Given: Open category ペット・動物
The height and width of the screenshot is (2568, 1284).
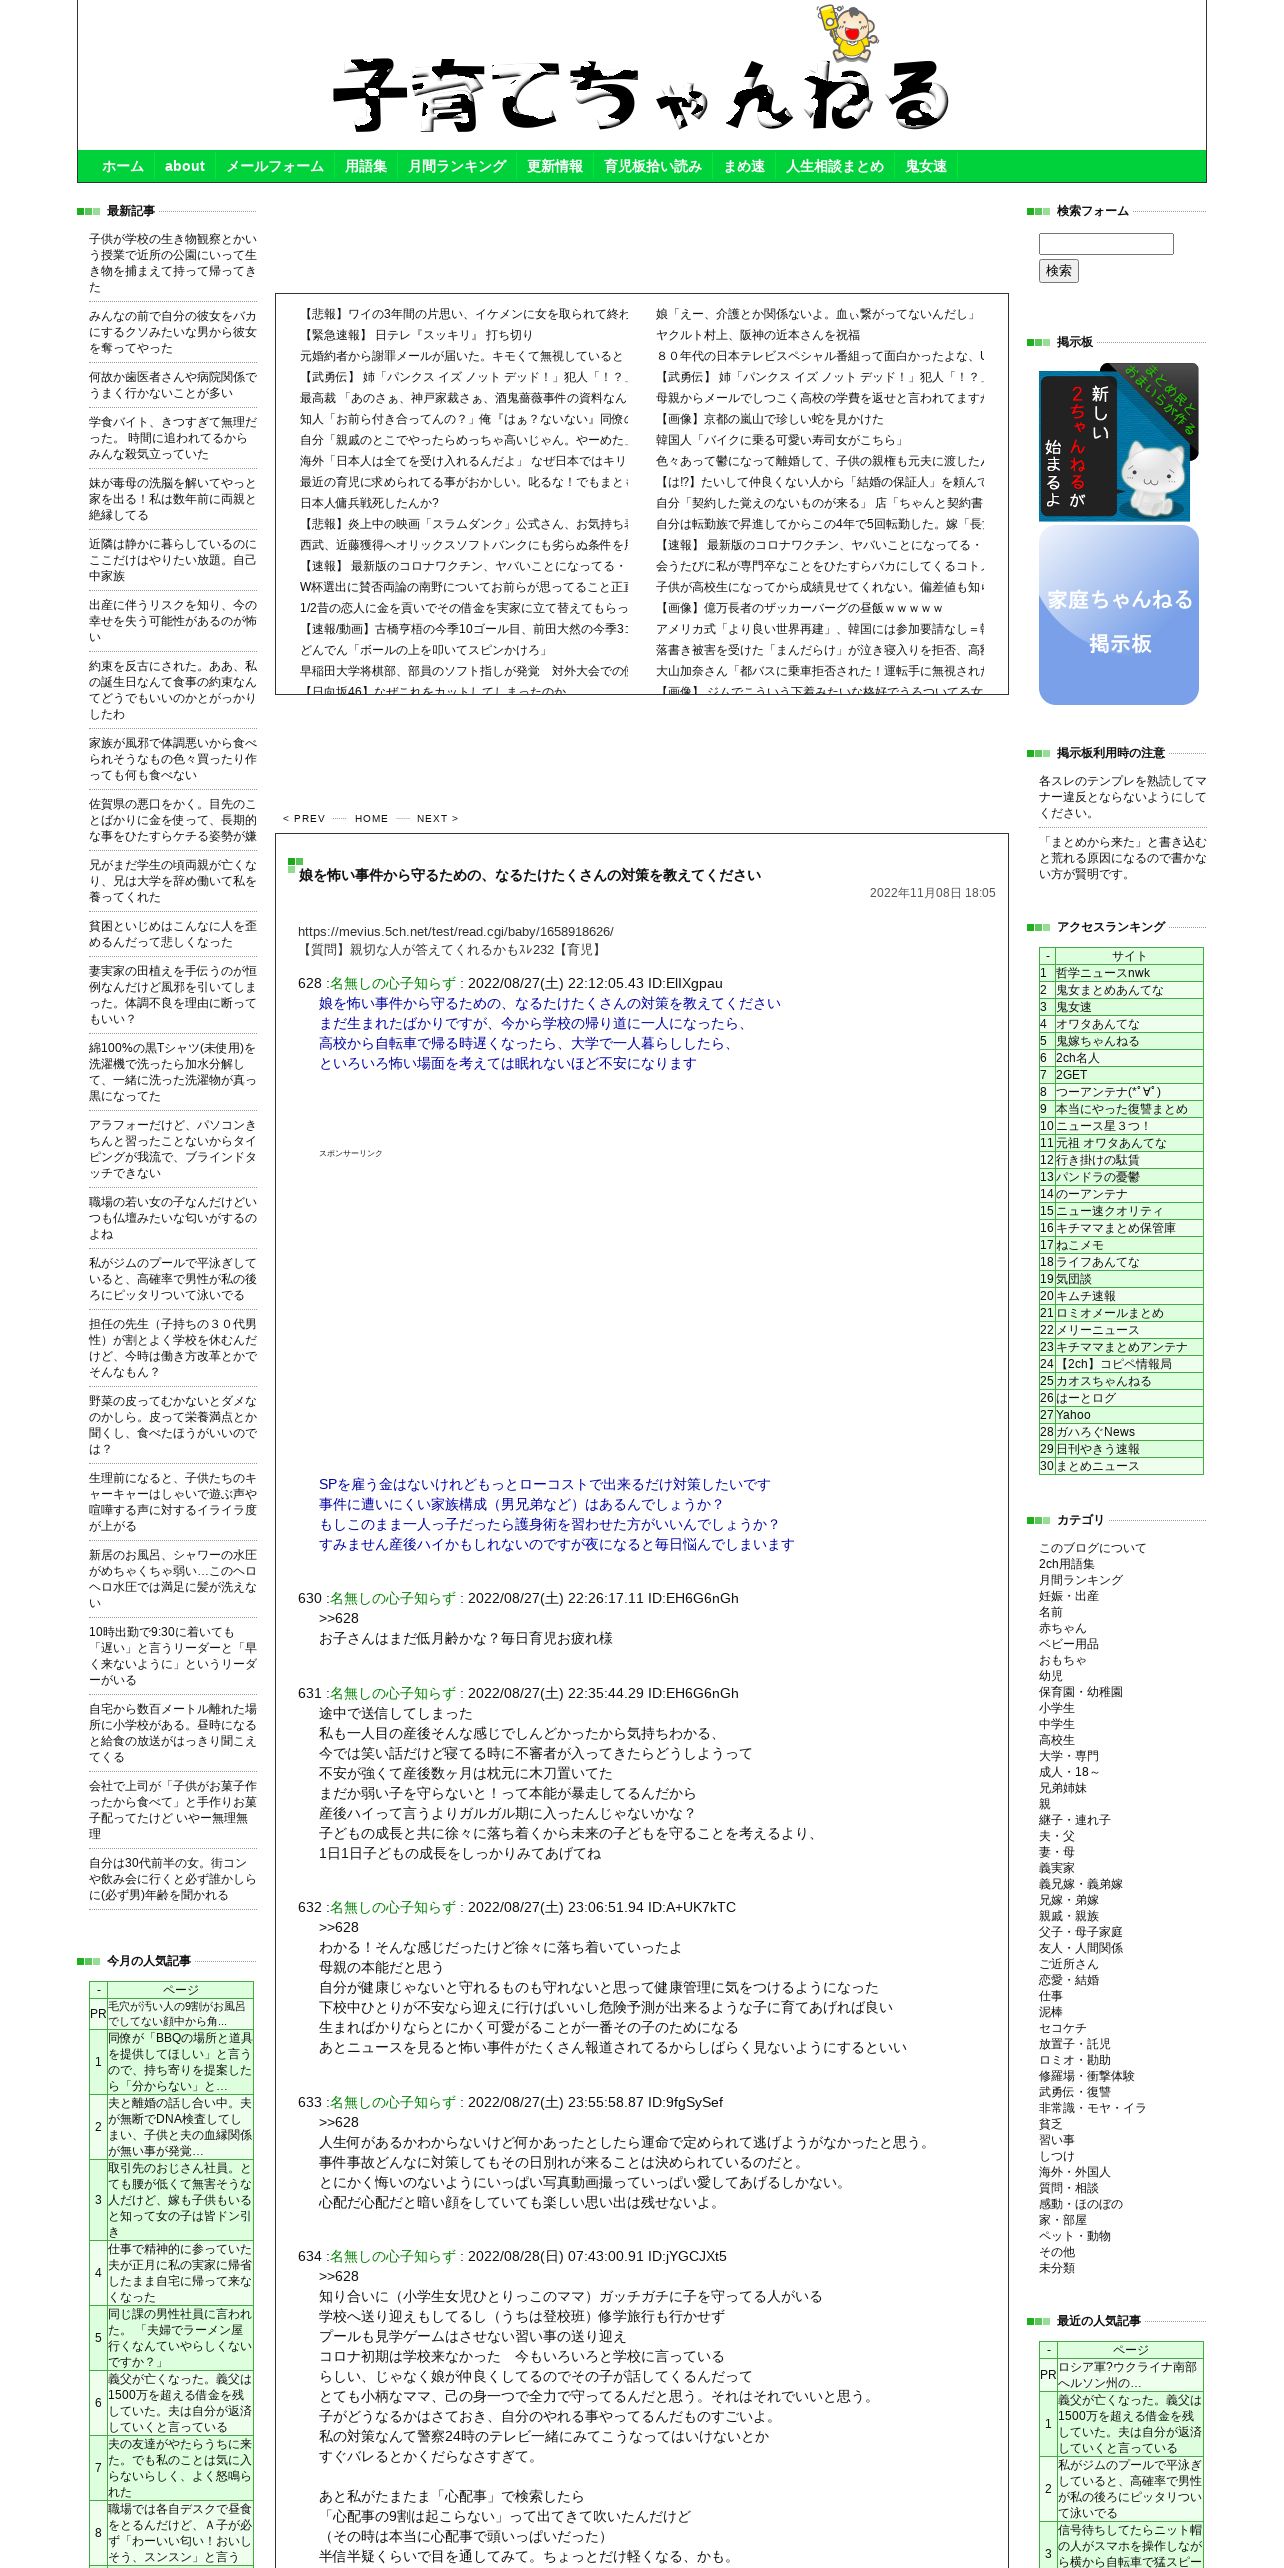Looking at the screenshot, I should coord(1075,2236).
